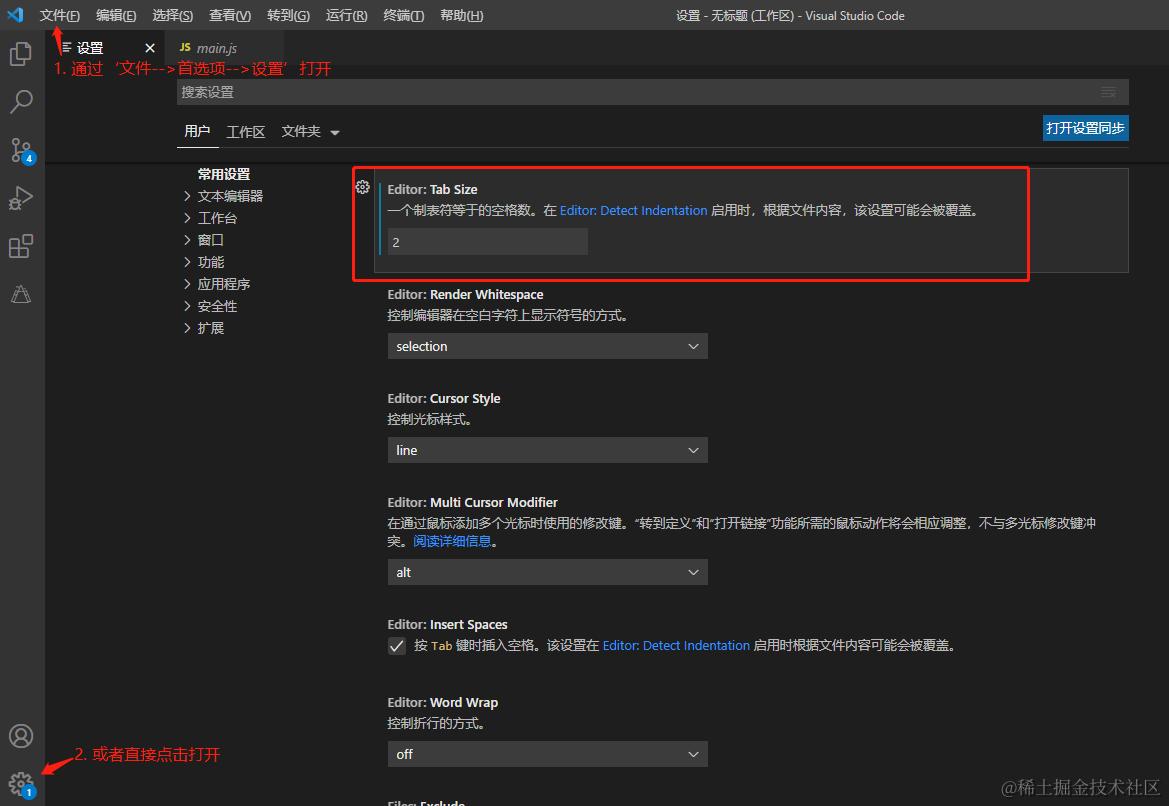Click the Tab Size input field showing 2
1169x806 pixels.
coord(488,242)
